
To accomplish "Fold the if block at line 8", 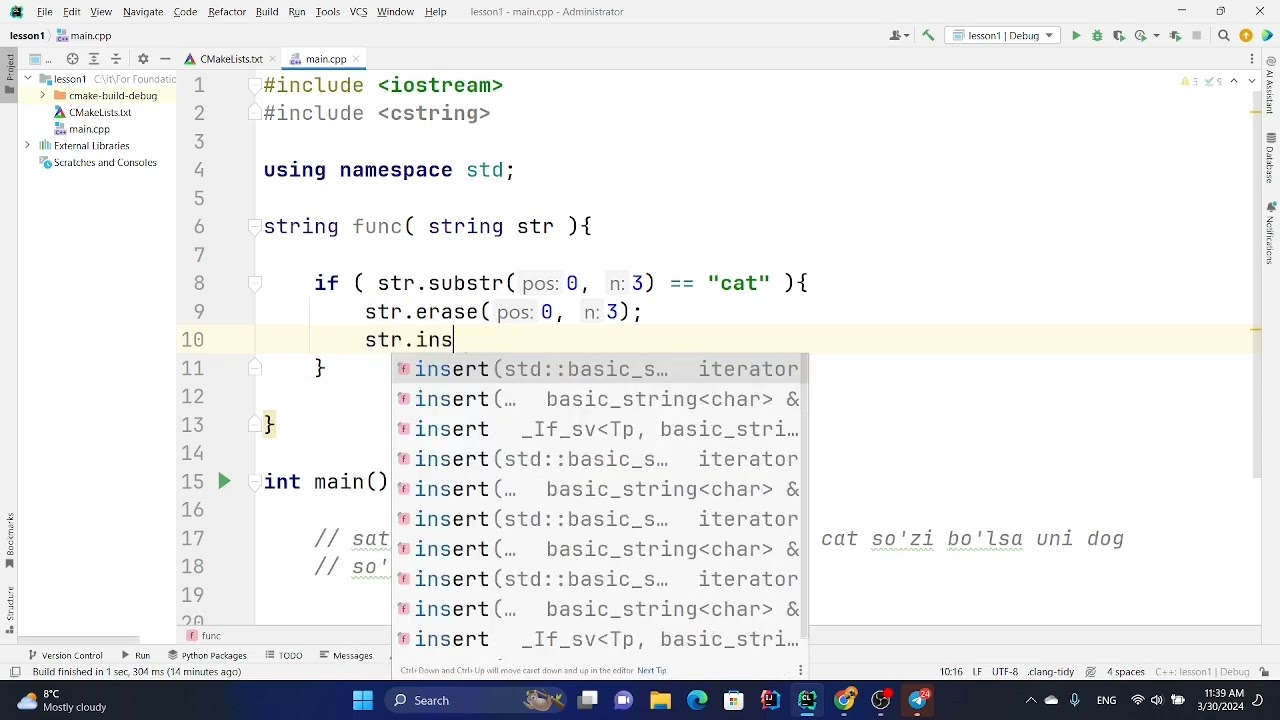I will (x=255, y=284).
